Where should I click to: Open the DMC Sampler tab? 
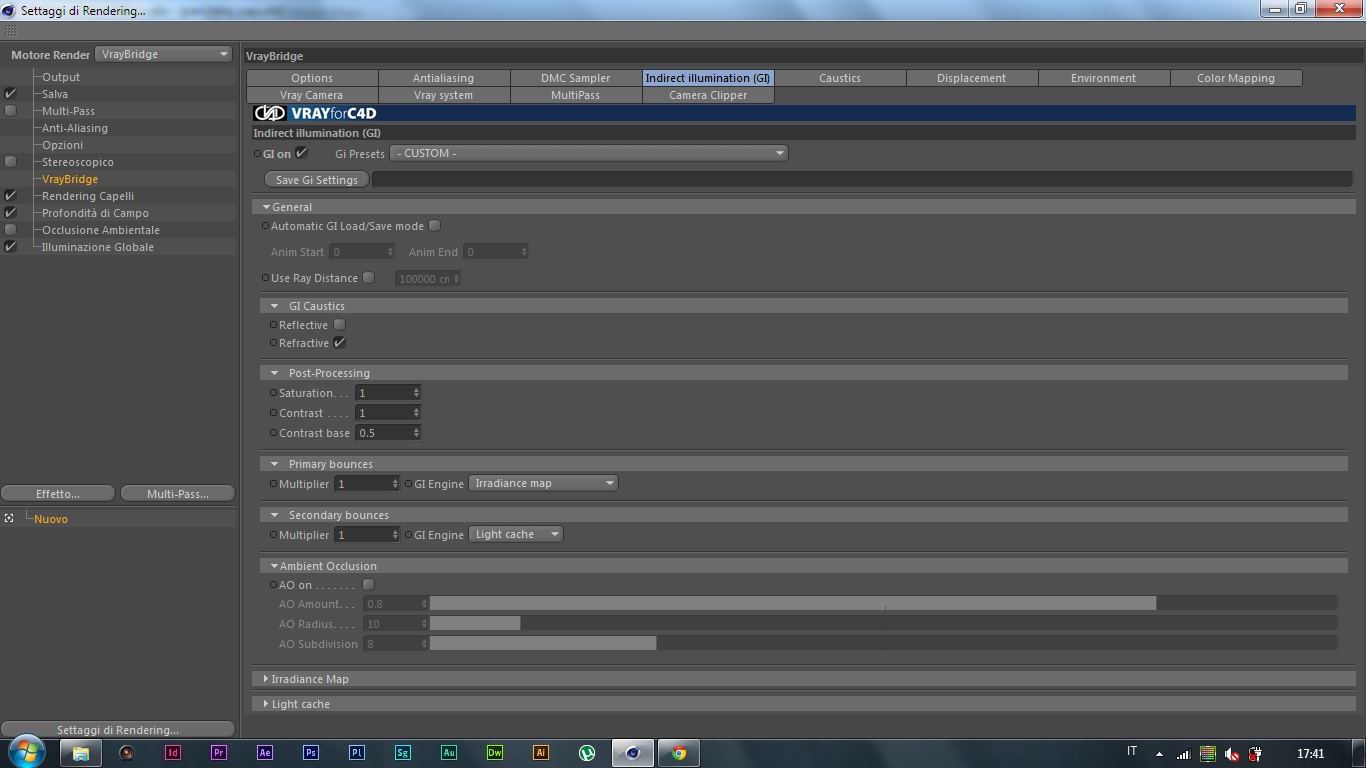point(576,78)
